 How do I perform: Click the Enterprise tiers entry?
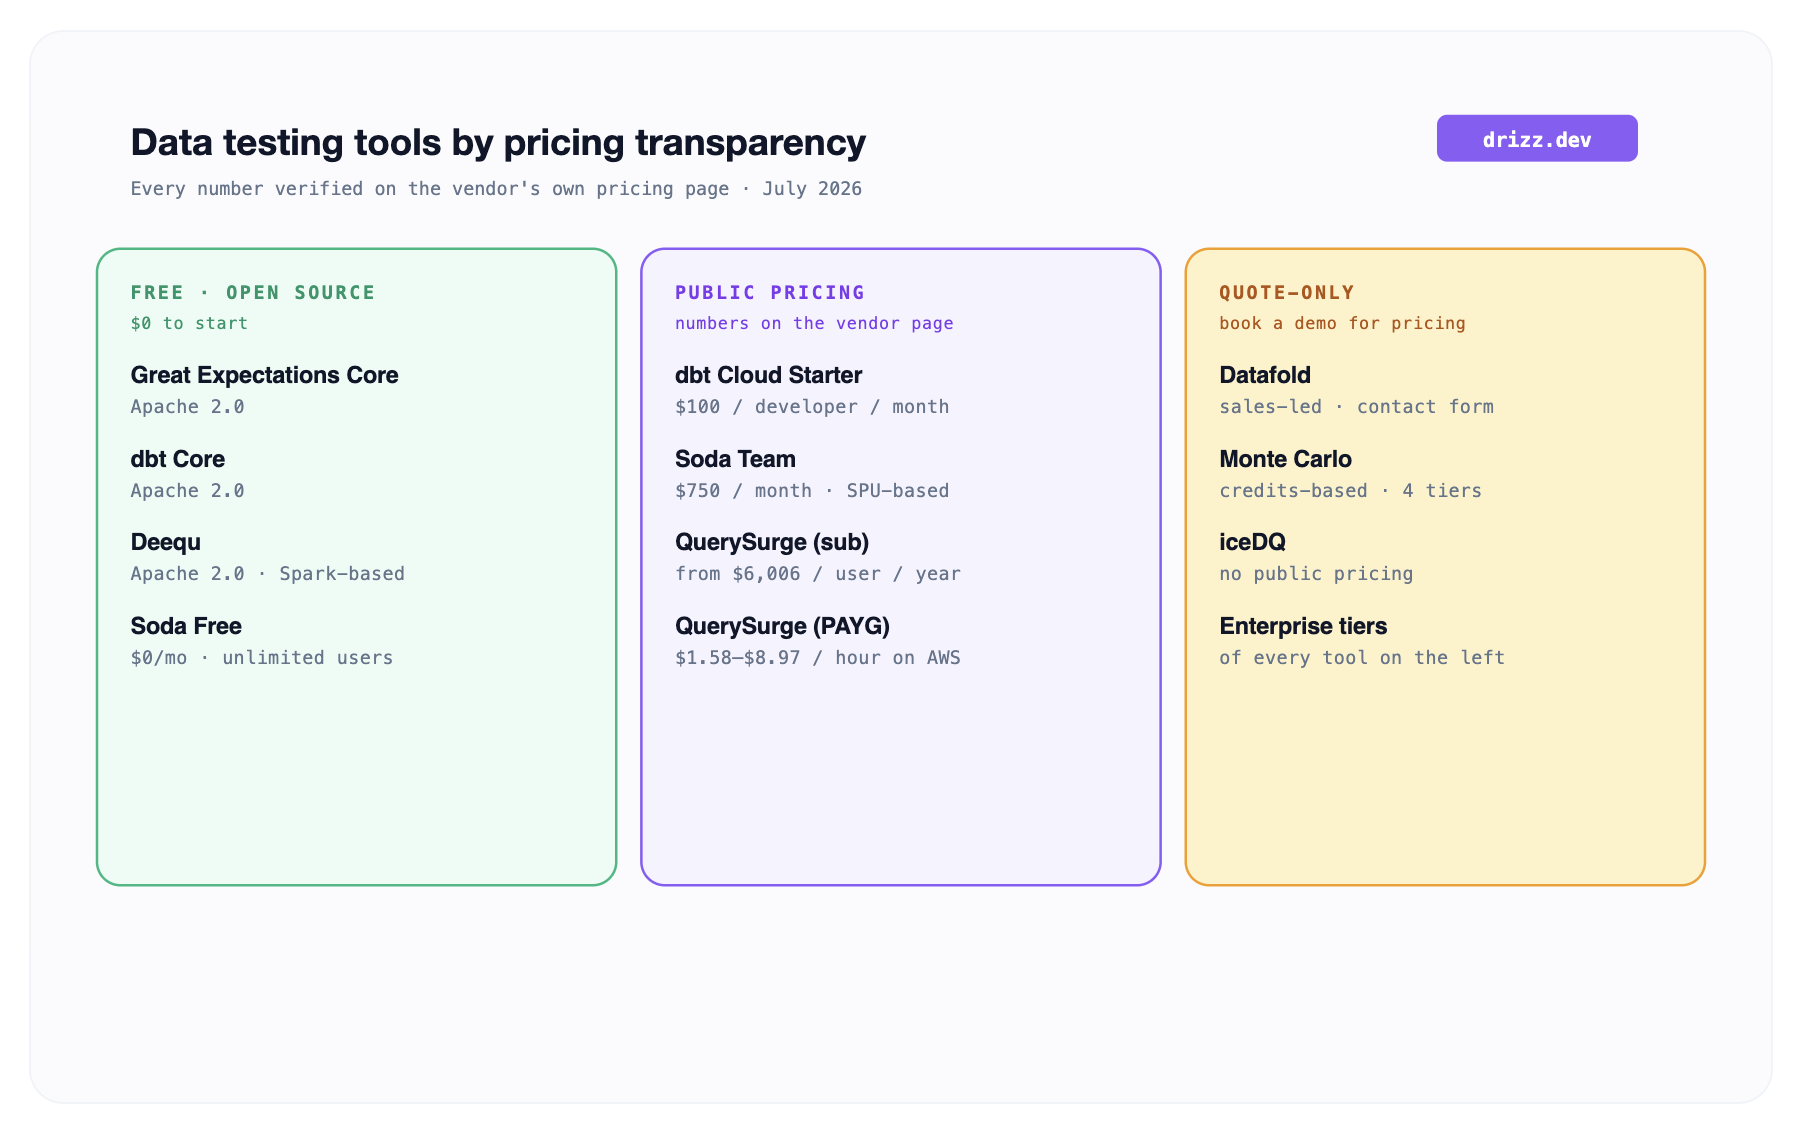pos(1362,640)
